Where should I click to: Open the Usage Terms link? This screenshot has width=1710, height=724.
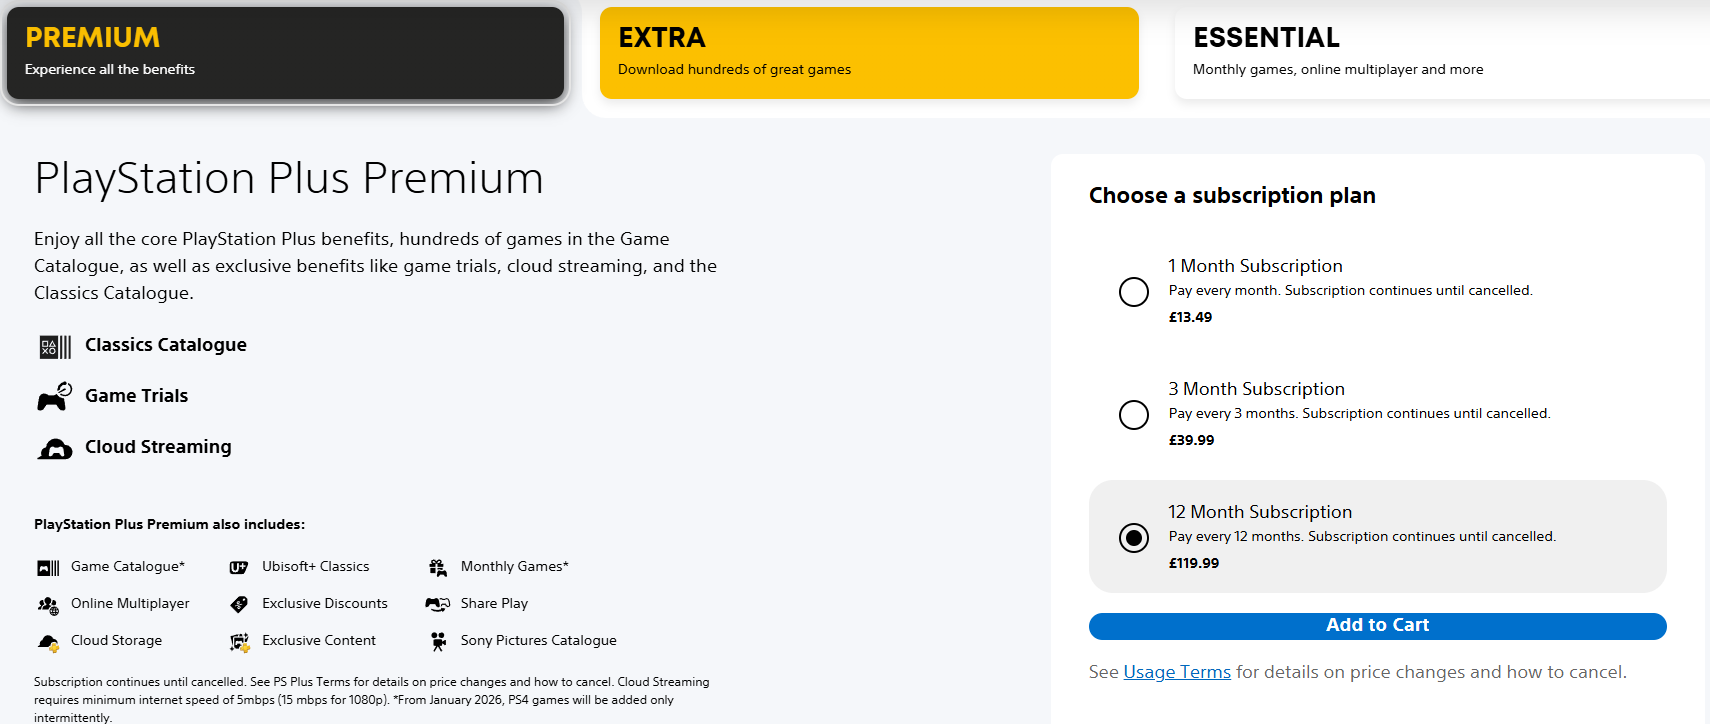click(x=1177, y=672)
